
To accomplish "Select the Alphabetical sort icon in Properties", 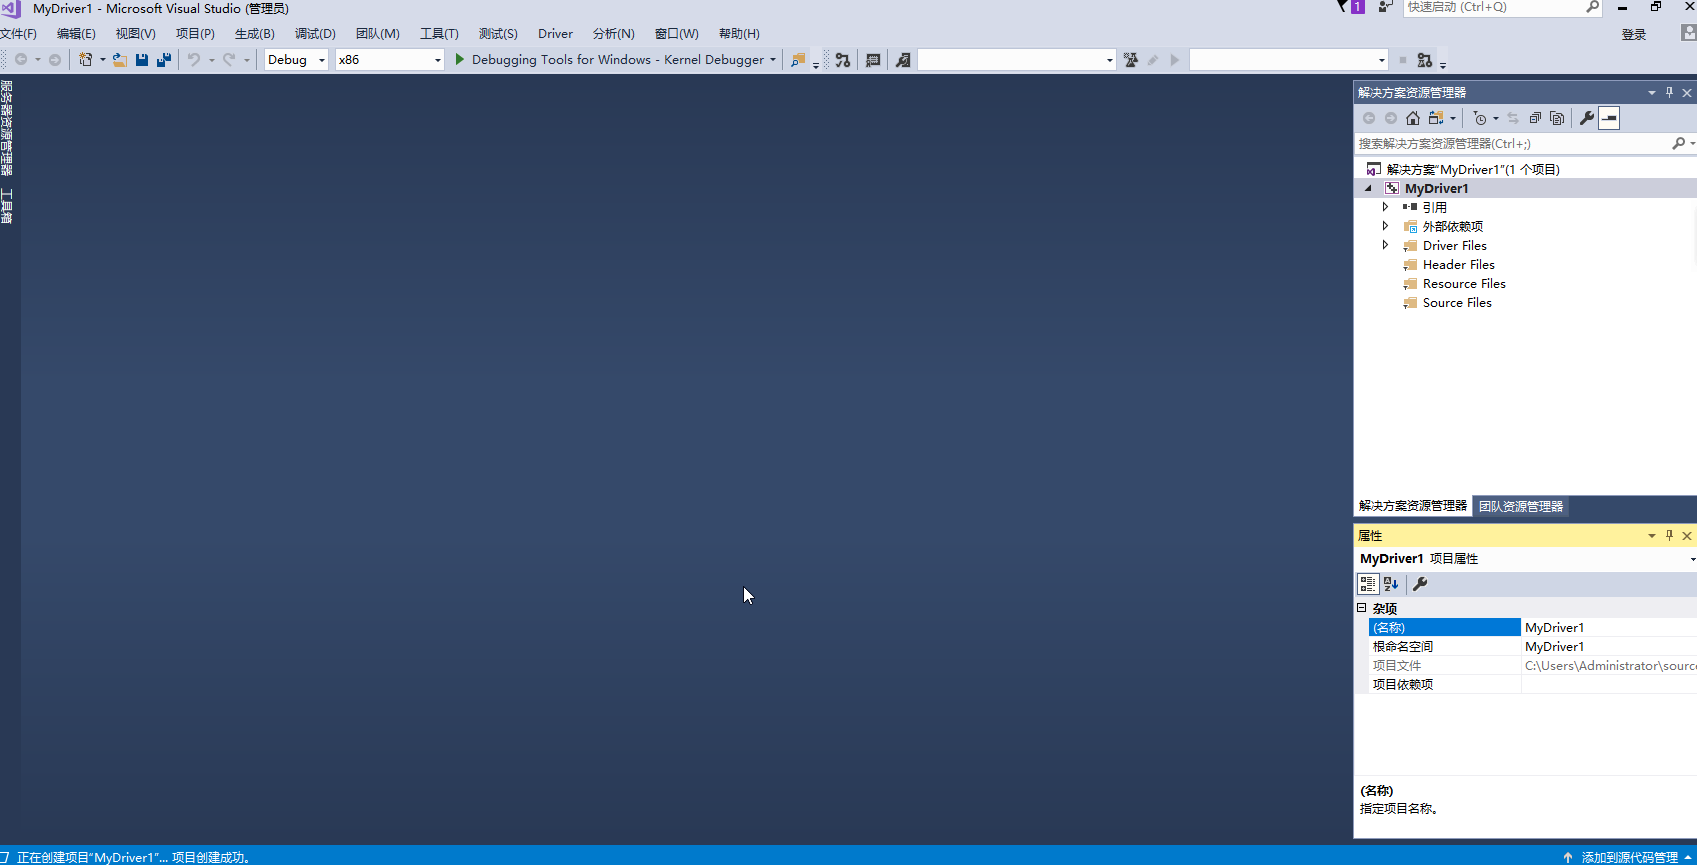I will click(x=1391, y=584).
